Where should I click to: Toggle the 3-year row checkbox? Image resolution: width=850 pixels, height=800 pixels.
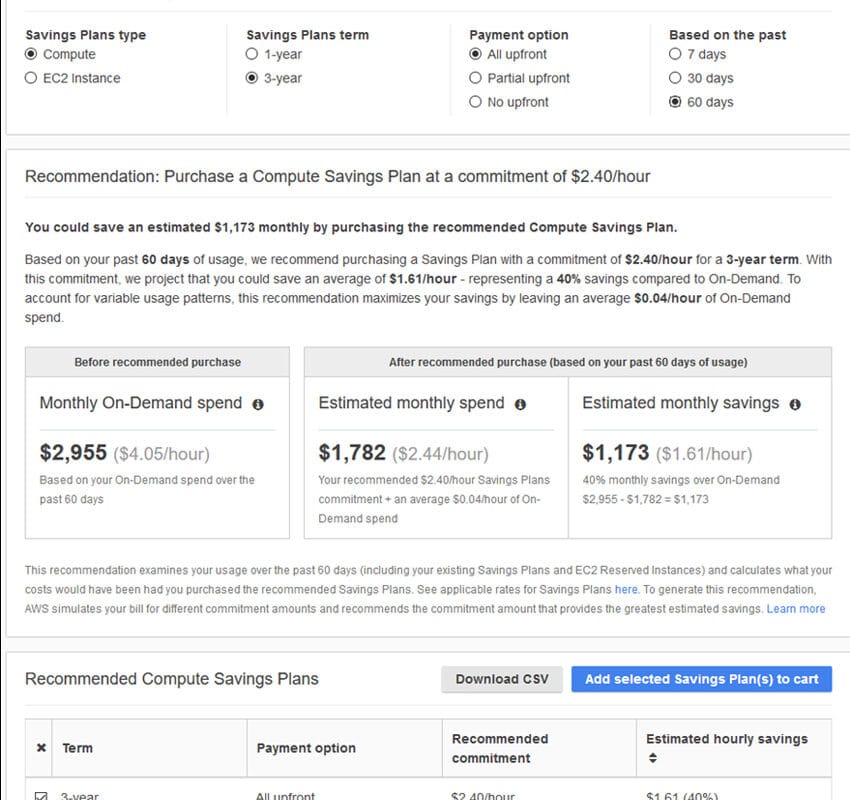tap(41, 796)
